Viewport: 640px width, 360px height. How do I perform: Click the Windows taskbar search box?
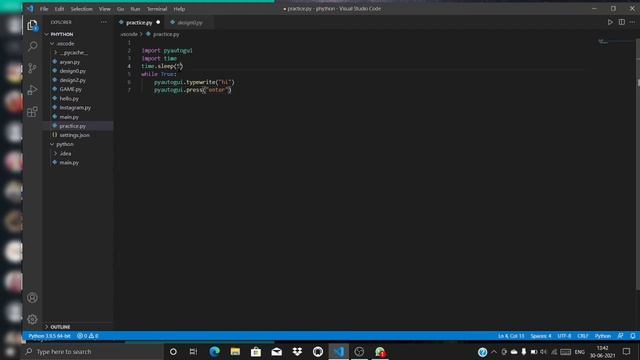coord(93,351)
